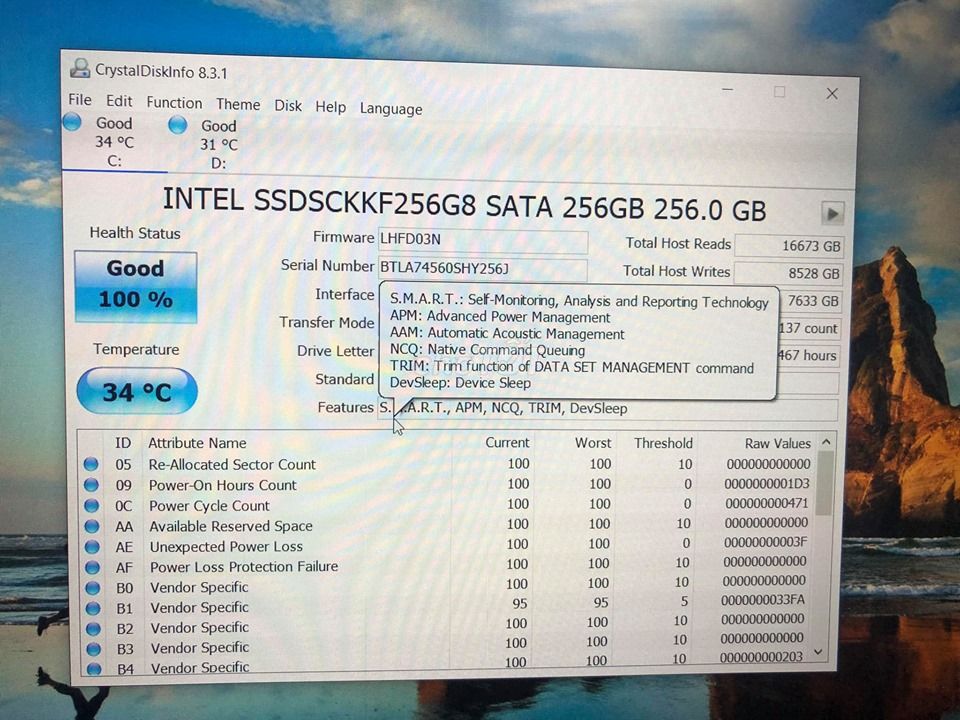Click the scroll down arrow of attribute list
960x720 pixels.
(x=819, y=653)
